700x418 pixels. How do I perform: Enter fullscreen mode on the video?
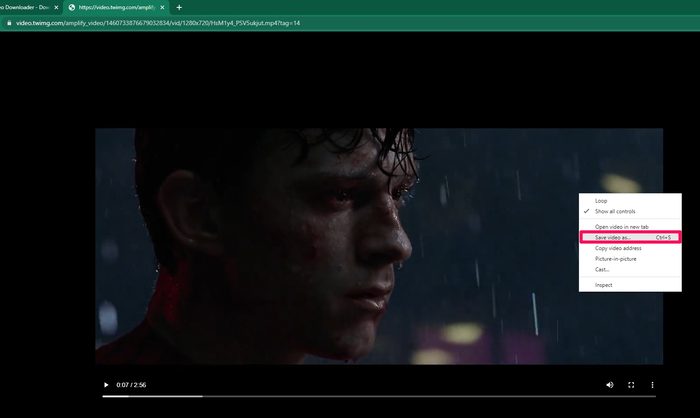(x=631, y=385)
